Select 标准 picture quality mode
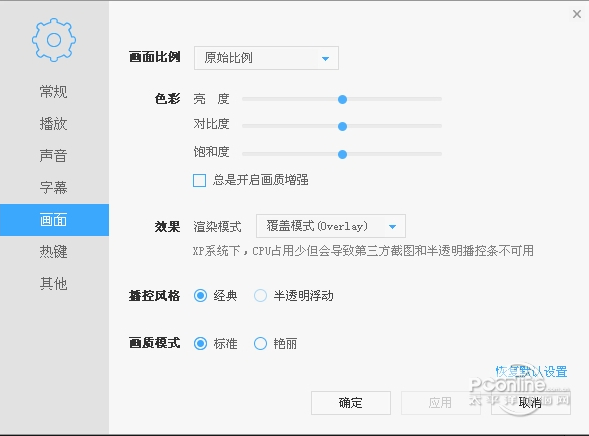 [200, 344]
